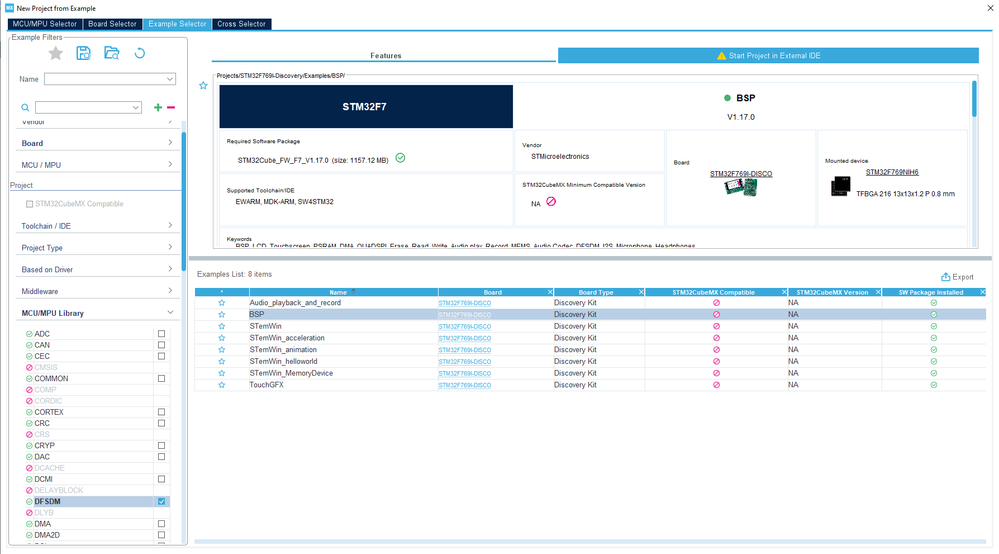Viewport: 999px width, 554px height.
Task: Remove the Board Type column via X
Action: coord(641,292)
